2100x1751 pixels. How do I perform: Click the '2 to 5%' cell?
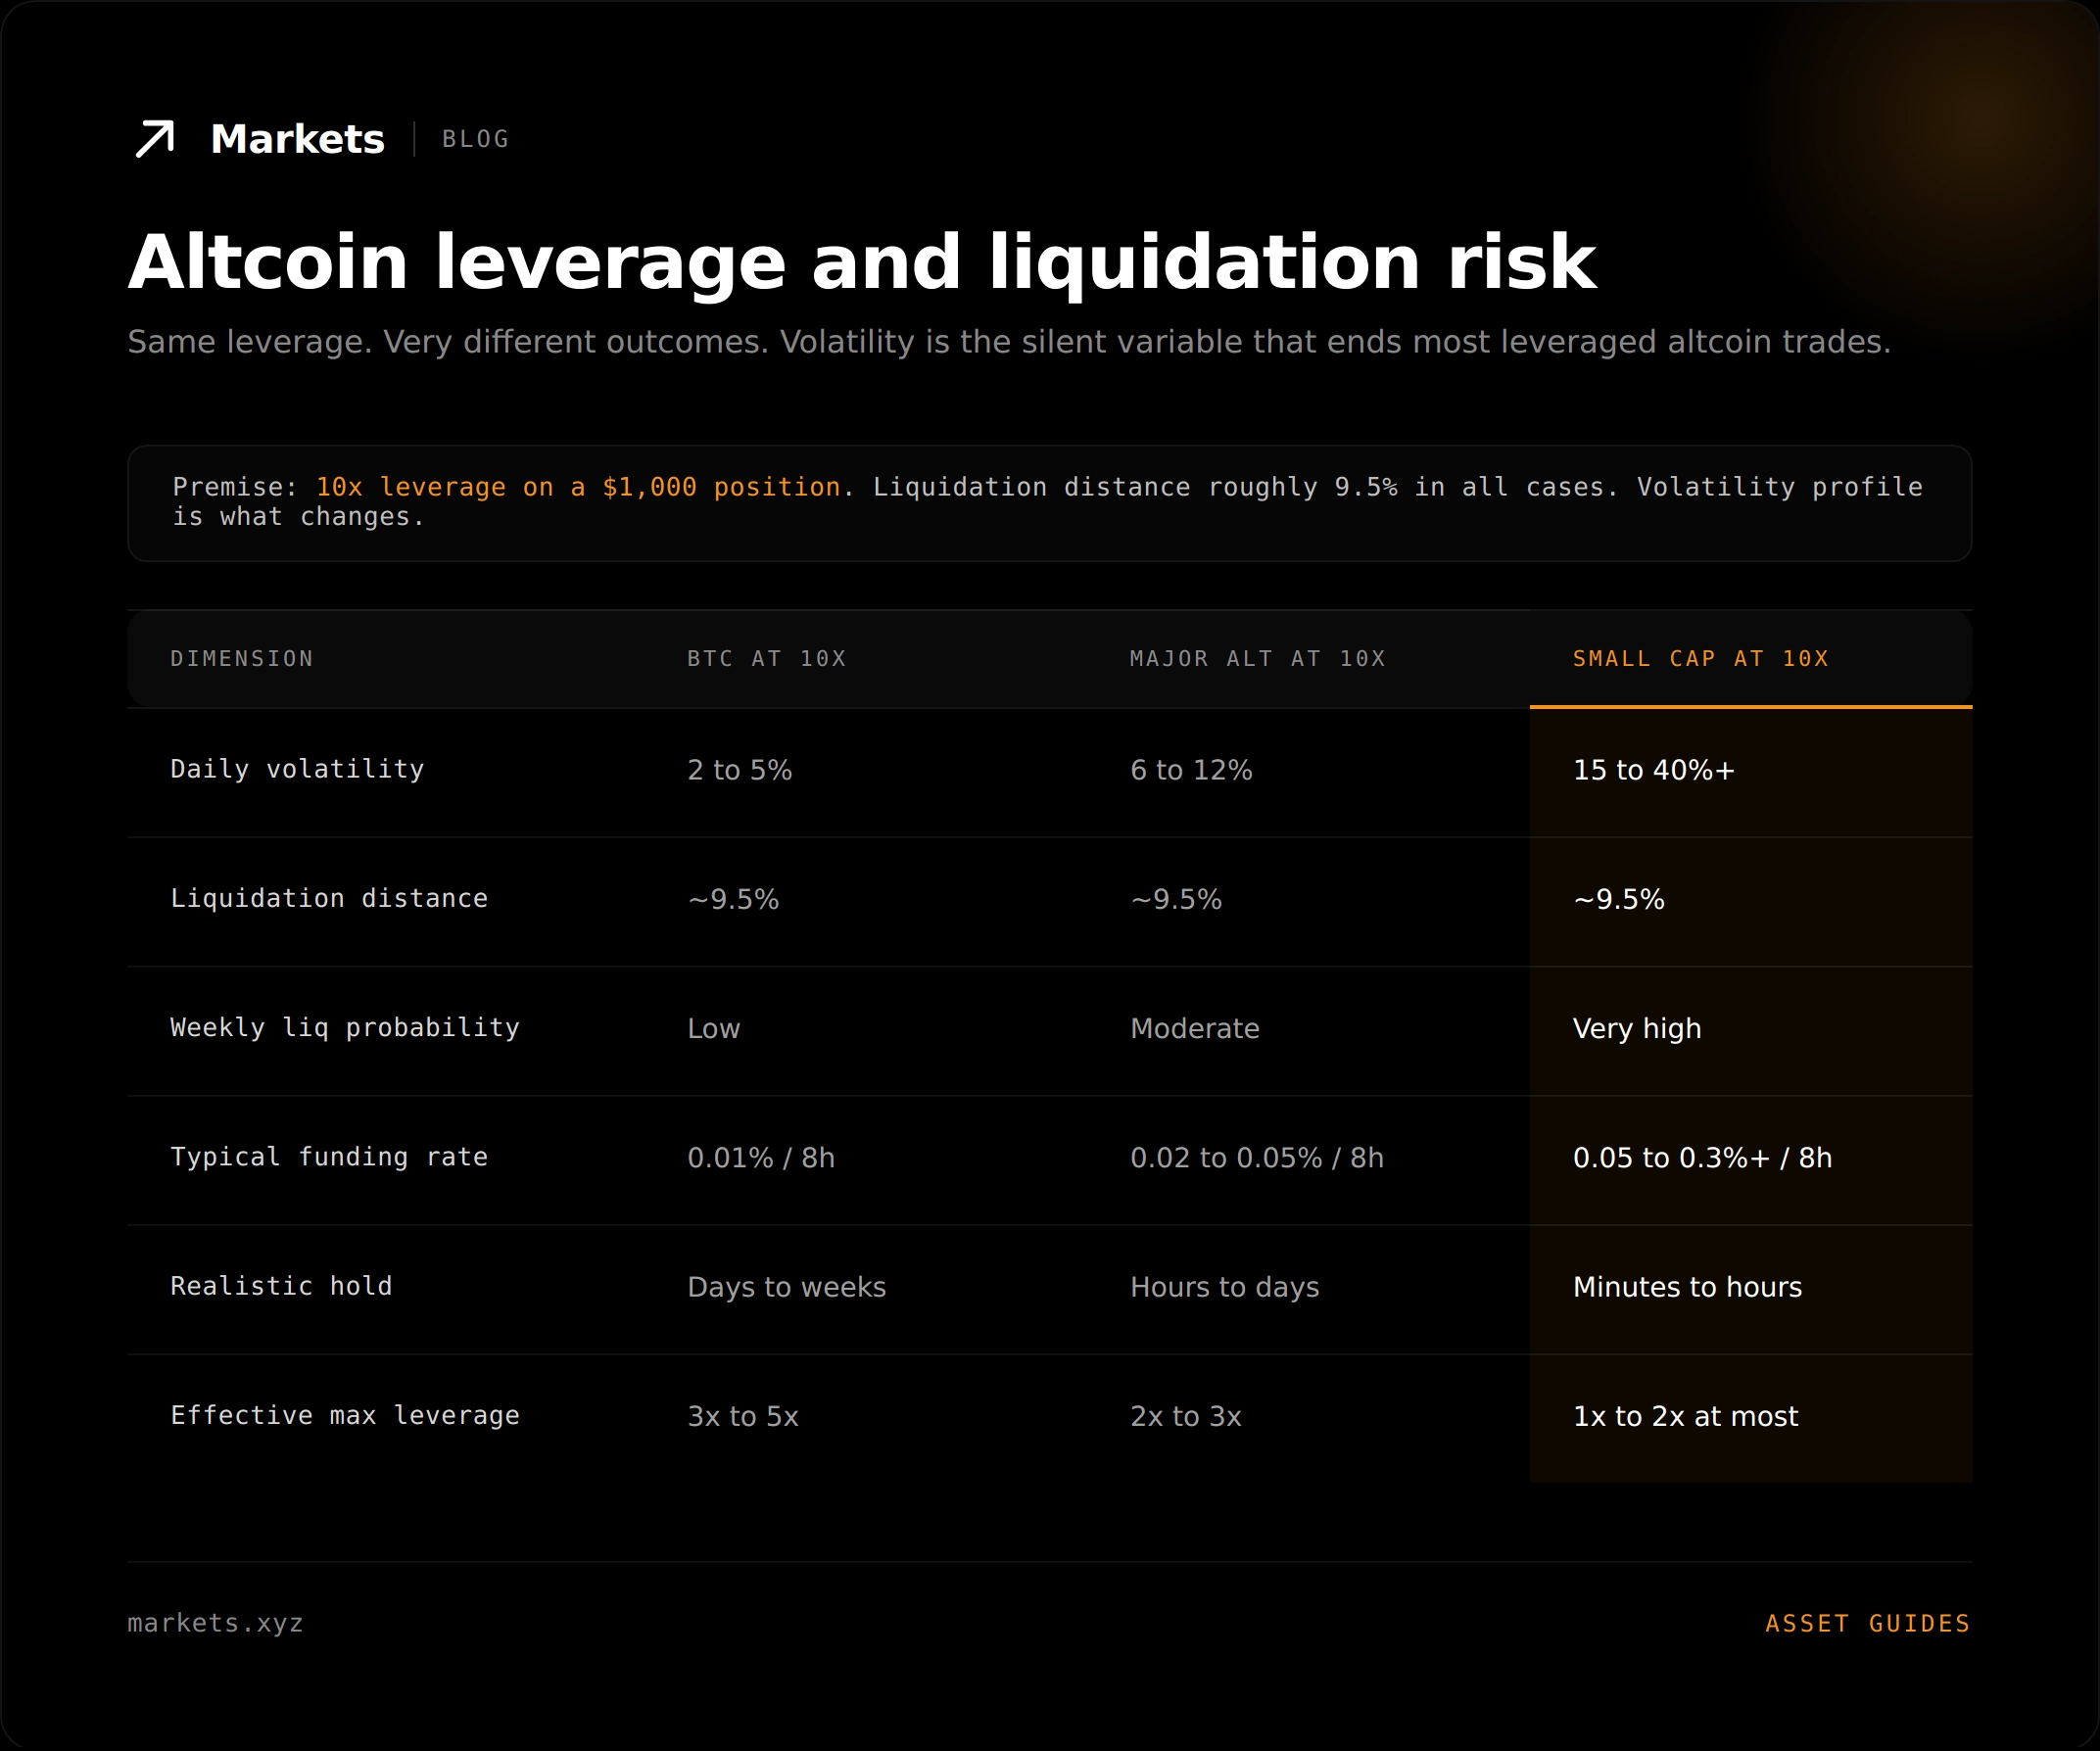point(739,770)
